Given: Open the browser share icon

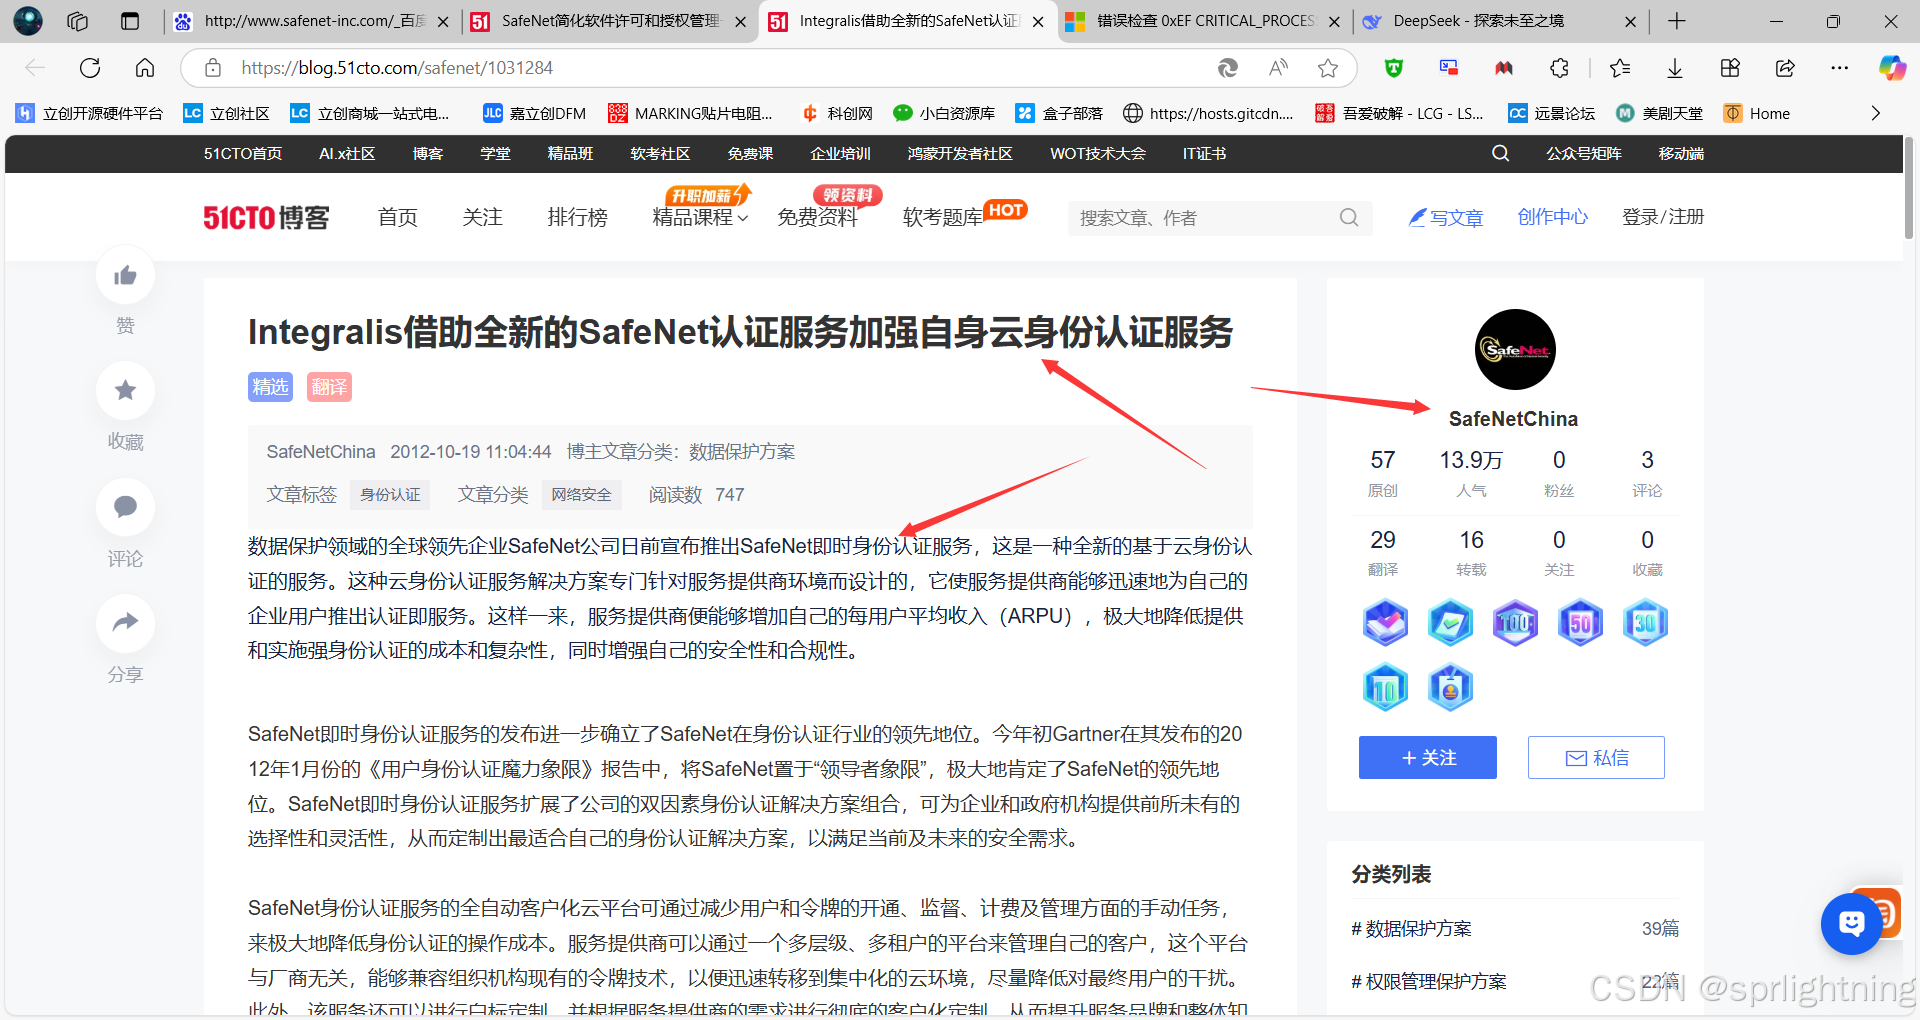Looking at the screenshot, I should coord(1785,68).
